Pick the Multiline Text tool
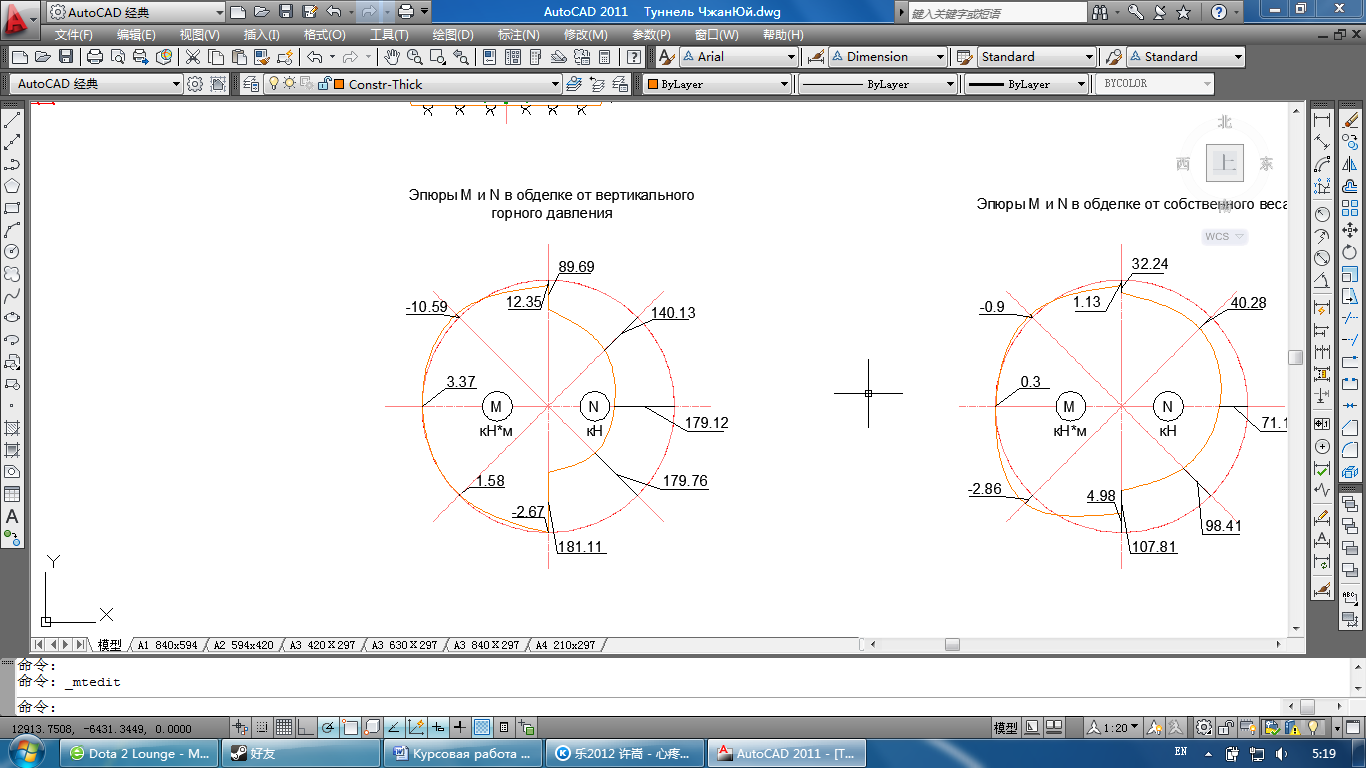 13,517
